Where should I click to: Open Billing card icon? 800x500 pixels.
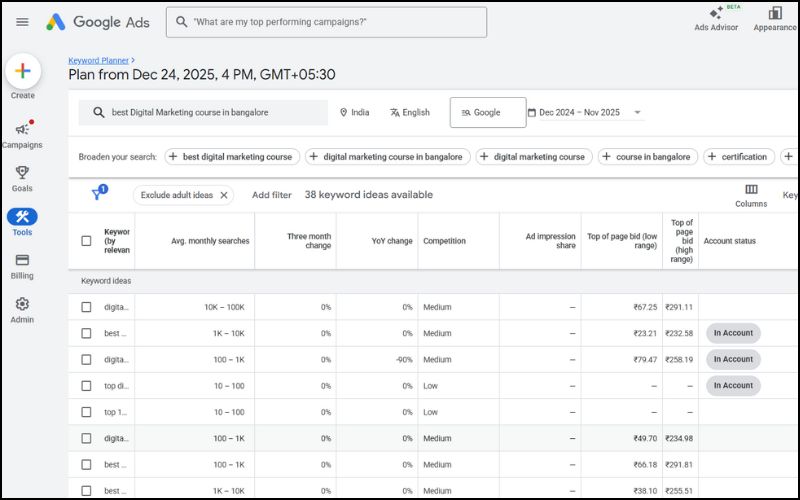22,260
